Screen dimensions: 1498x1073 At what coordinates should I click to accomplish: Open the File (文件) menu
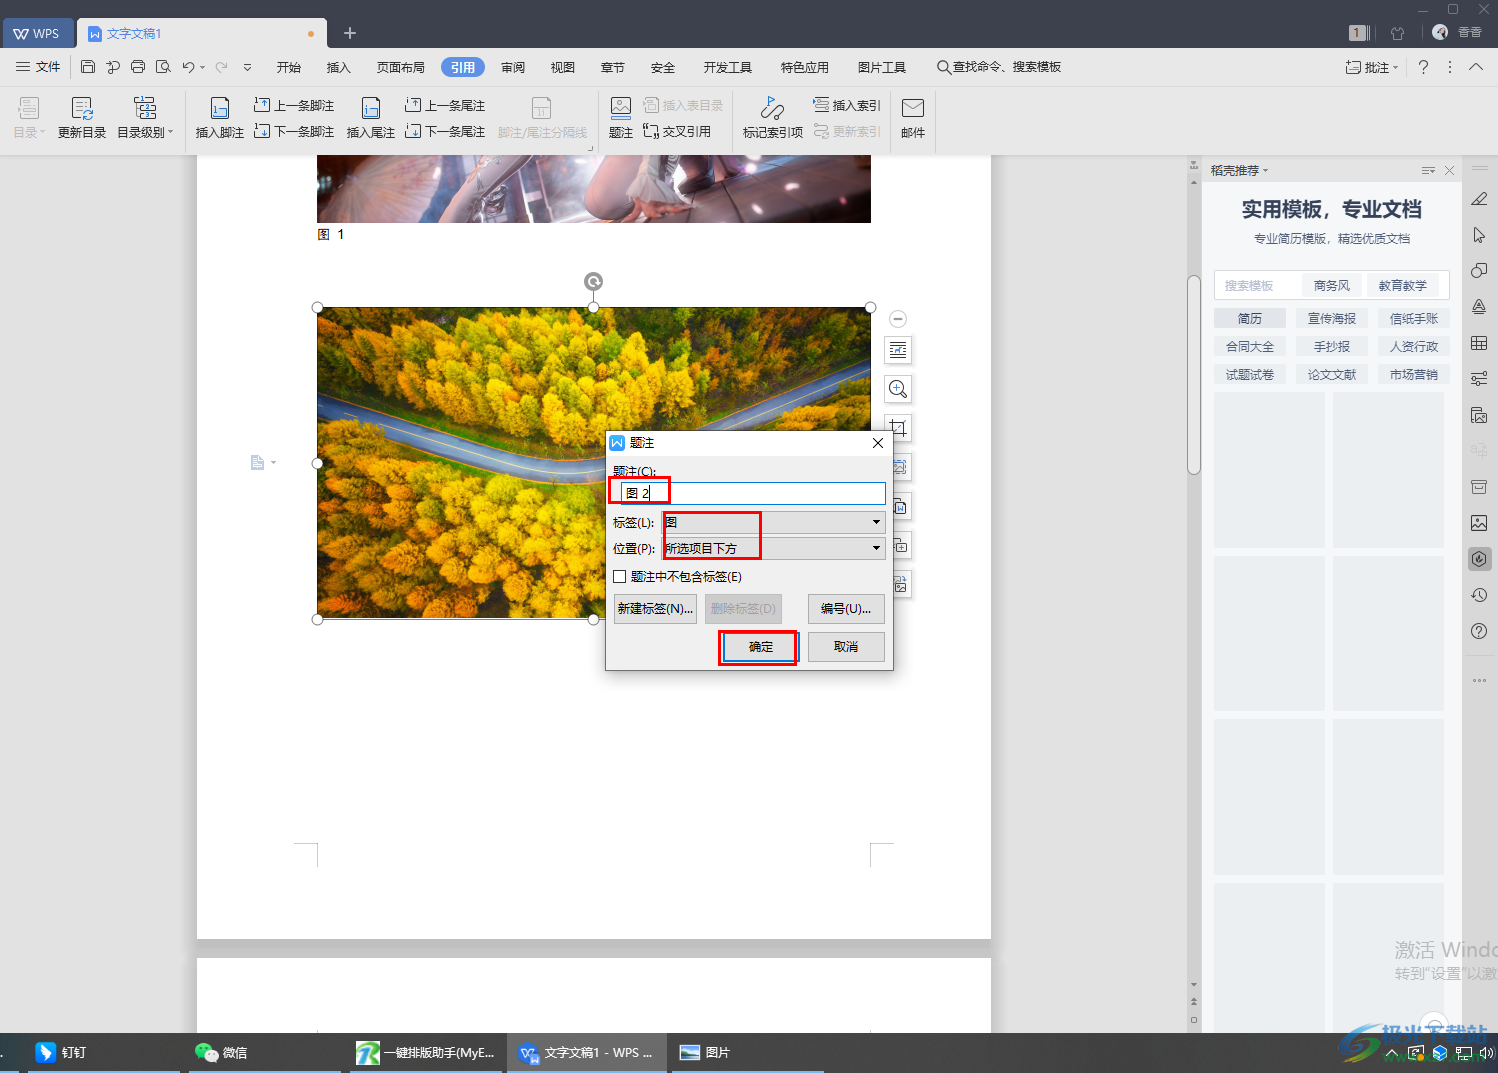(x=38, y=67)
